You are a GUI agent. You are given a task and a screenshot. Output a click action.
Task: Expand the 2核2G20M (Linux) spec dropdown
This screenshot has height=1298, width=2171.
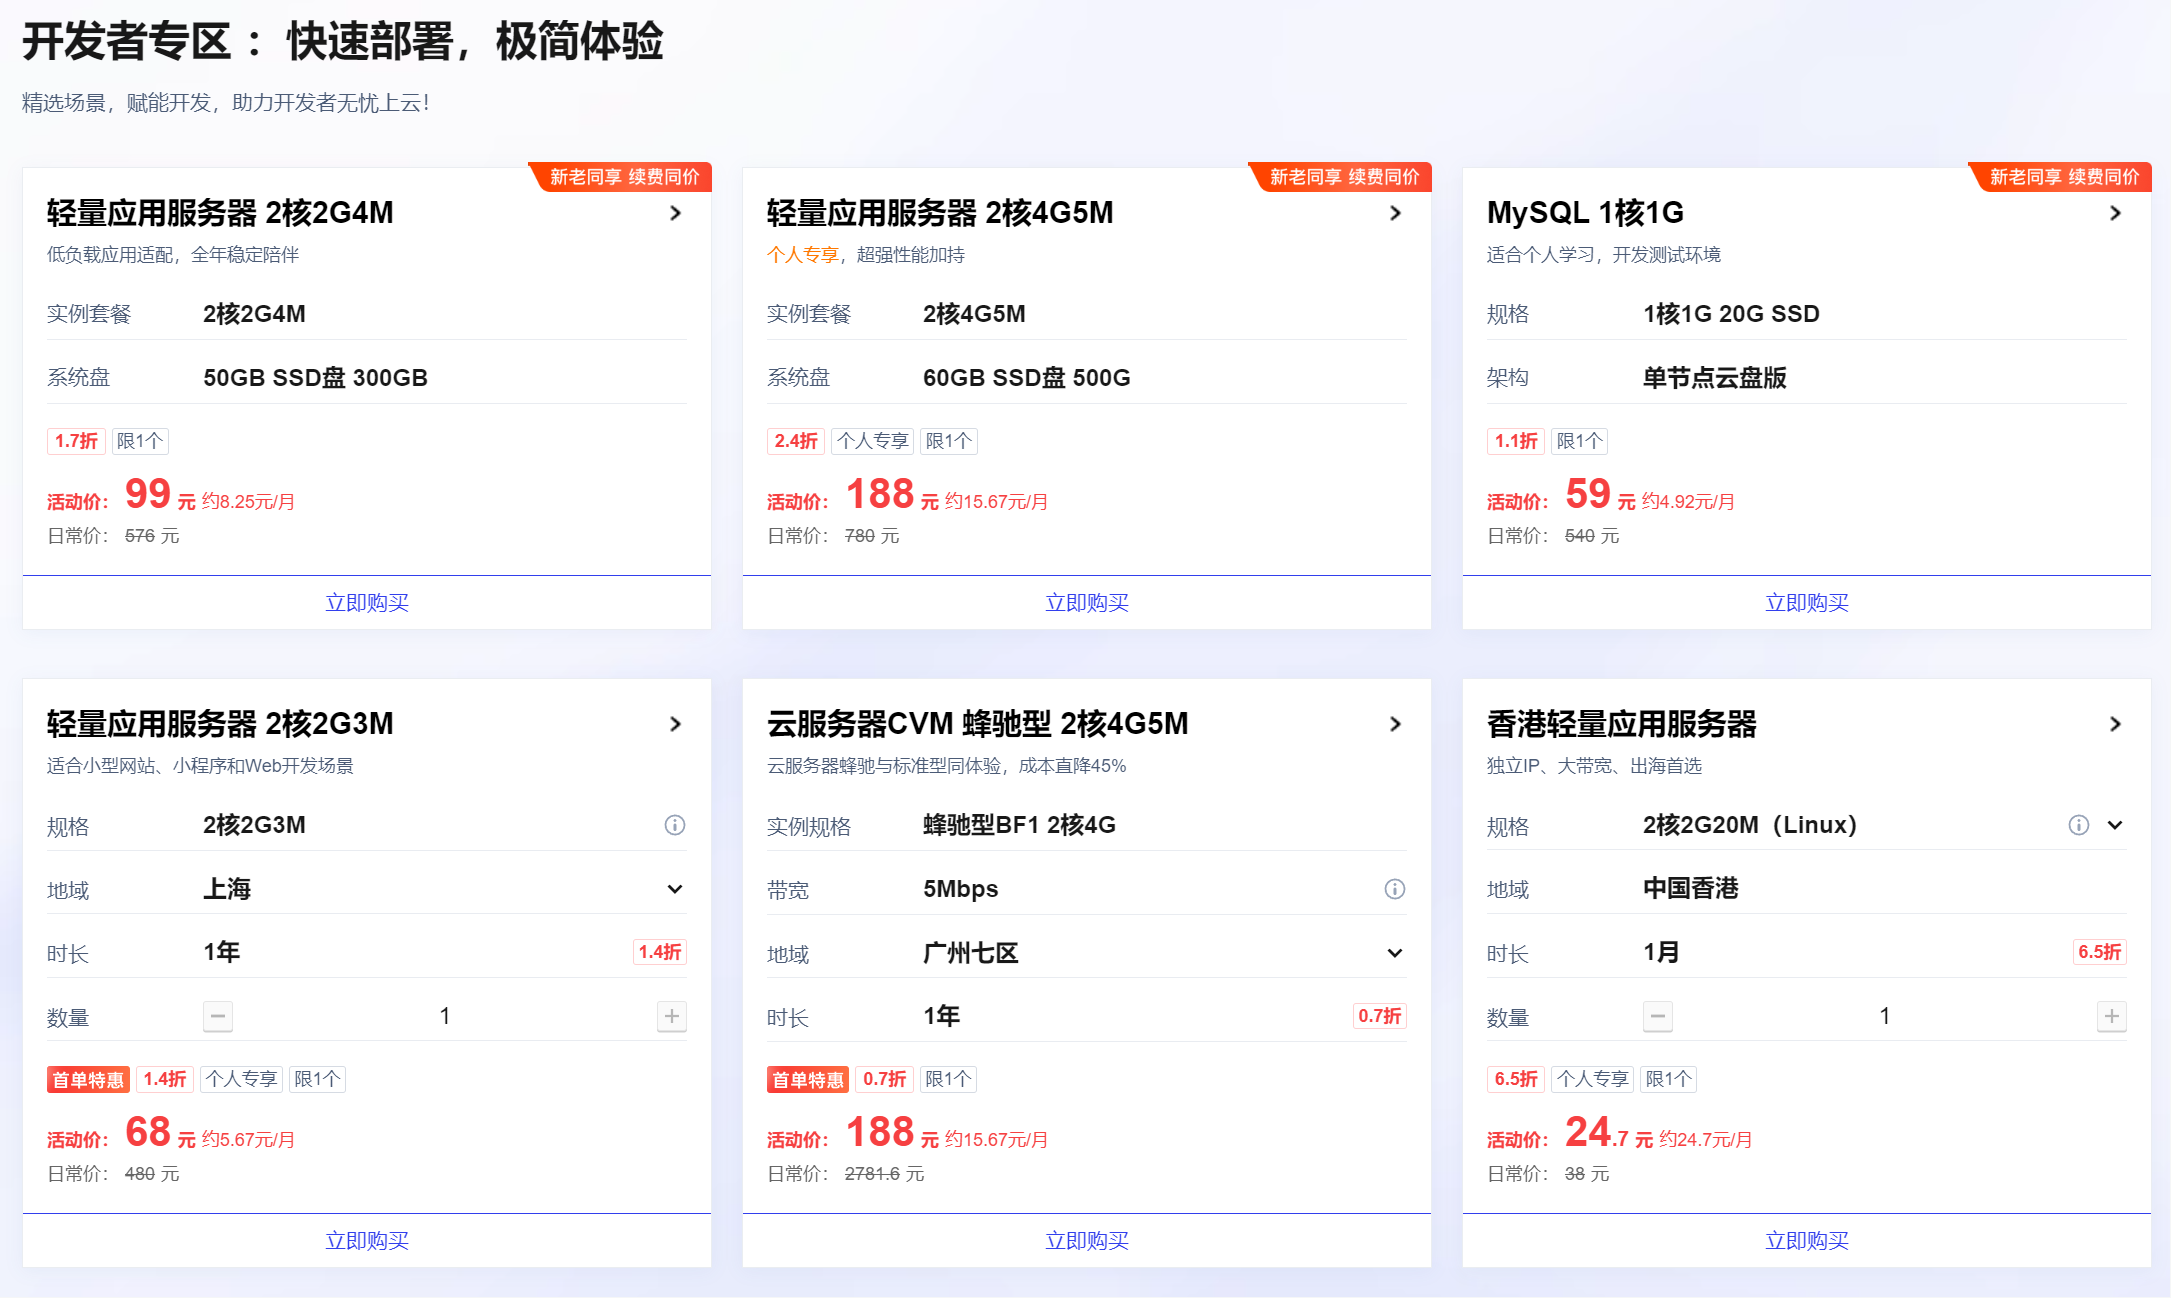pyautogui.click(x=2115, y=825)
